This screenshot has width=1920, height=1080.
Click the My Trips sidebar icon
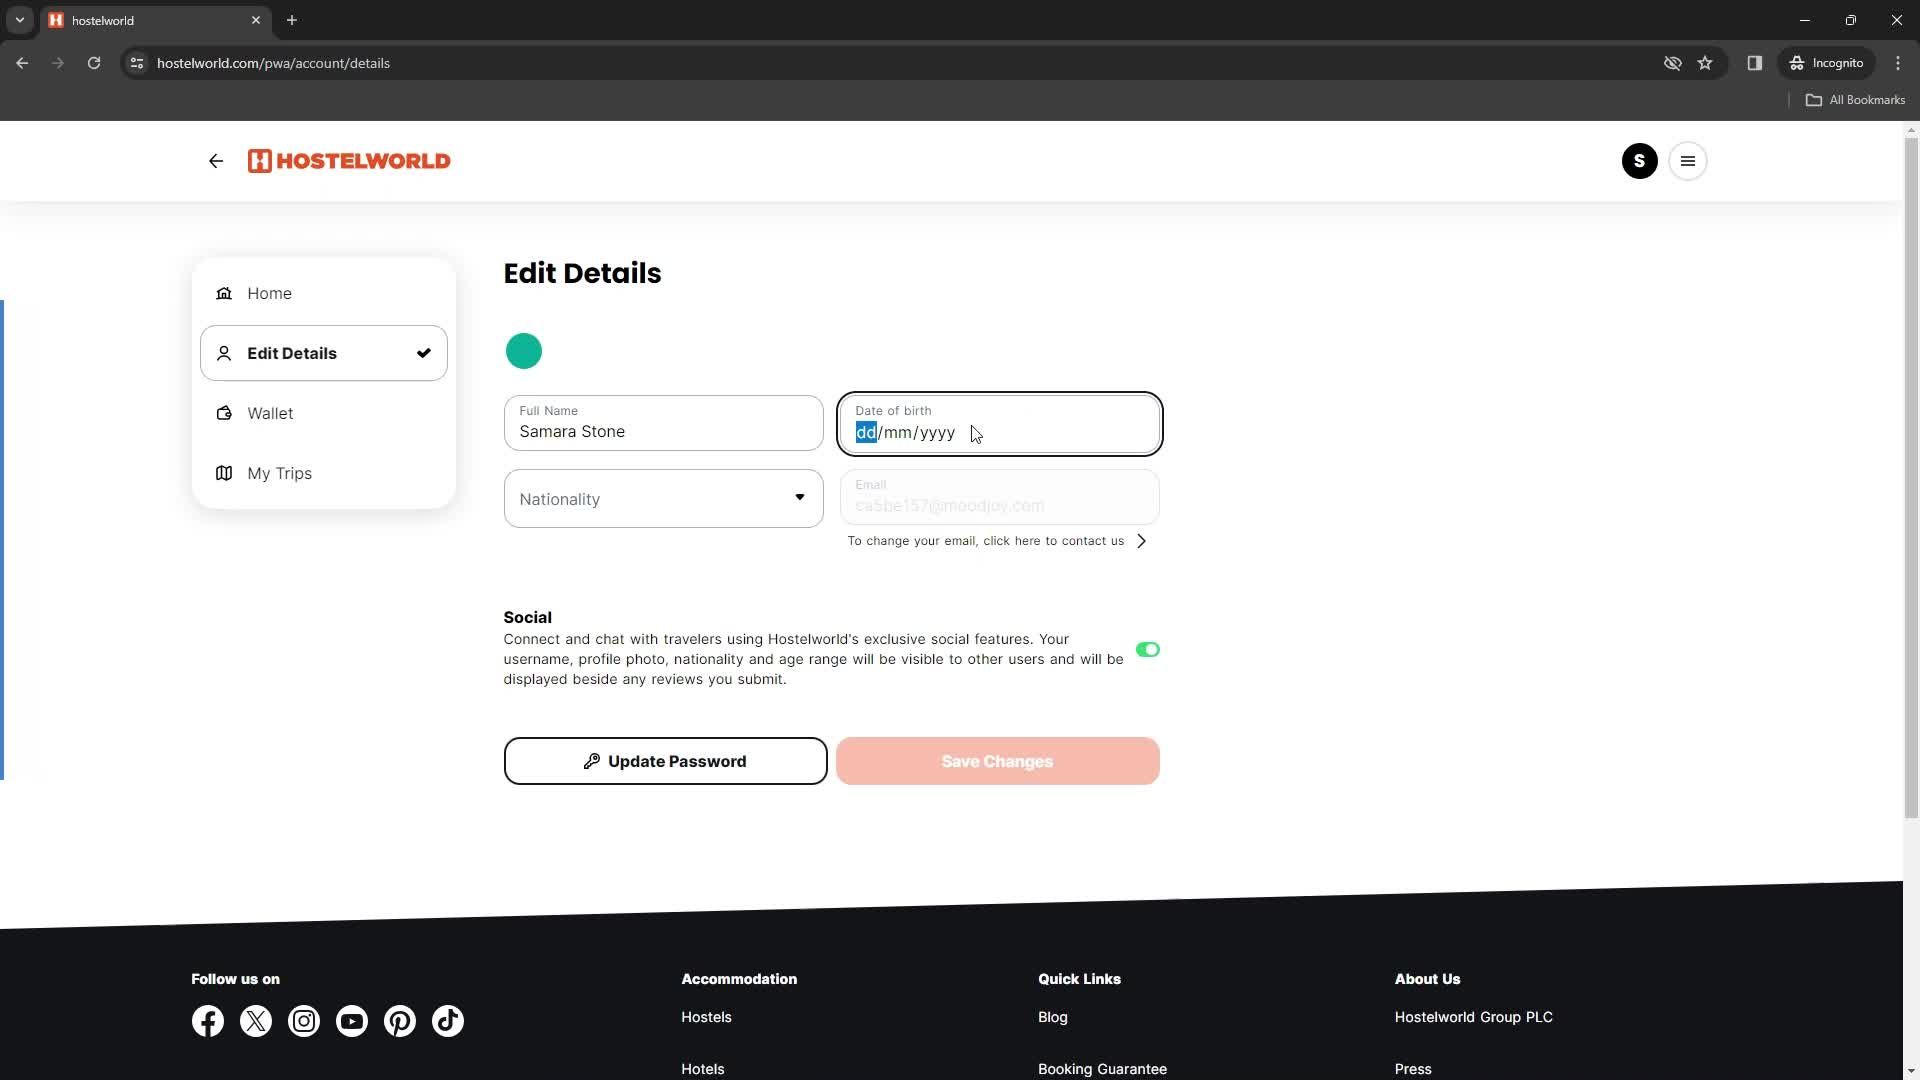click(223, 472)
